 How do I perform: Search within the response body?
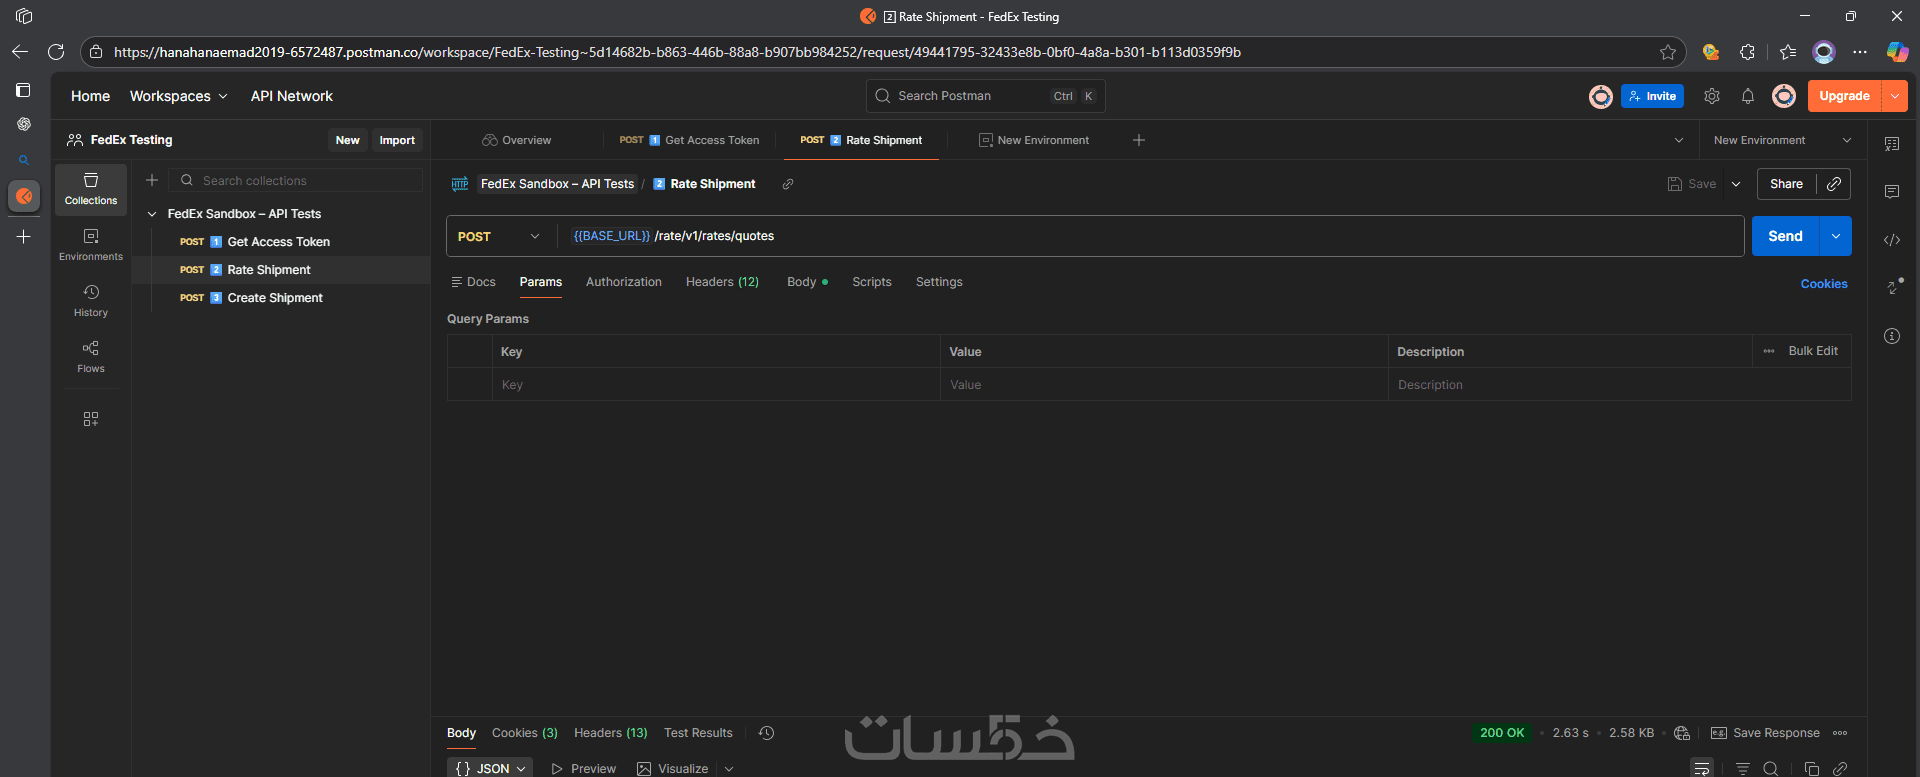pos(1771,769)
